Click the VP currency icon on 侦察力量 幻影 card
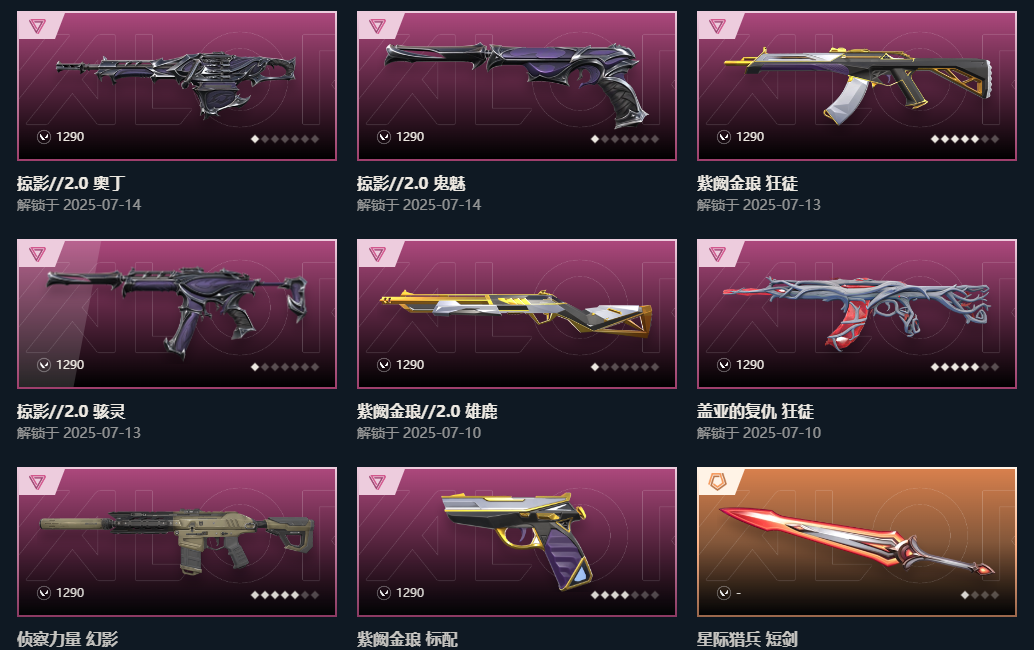 [44, 593]
